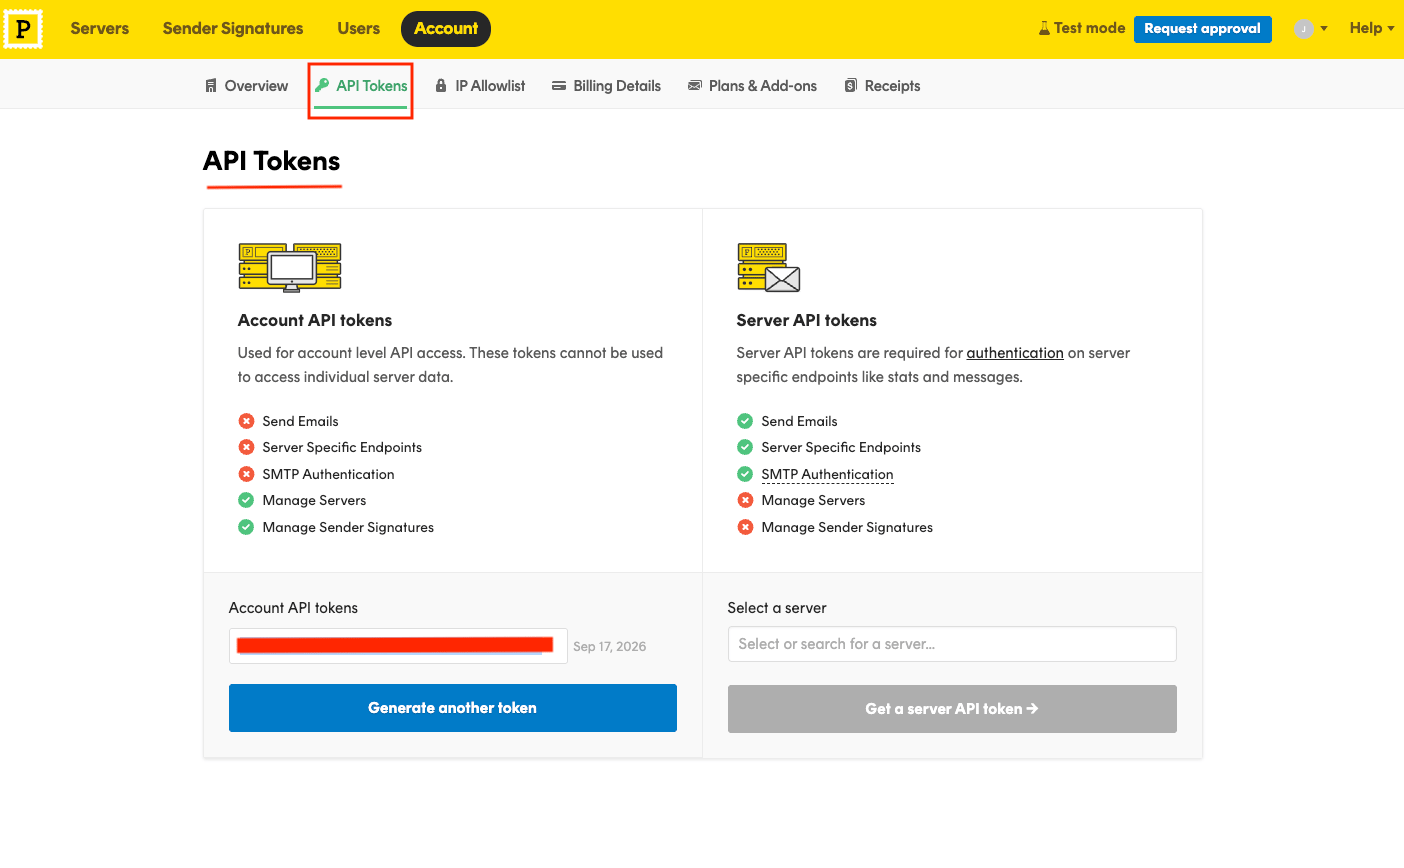The image size is (1404, 868).
Task: Expand the Help menu
Action: pos(1372,29)
